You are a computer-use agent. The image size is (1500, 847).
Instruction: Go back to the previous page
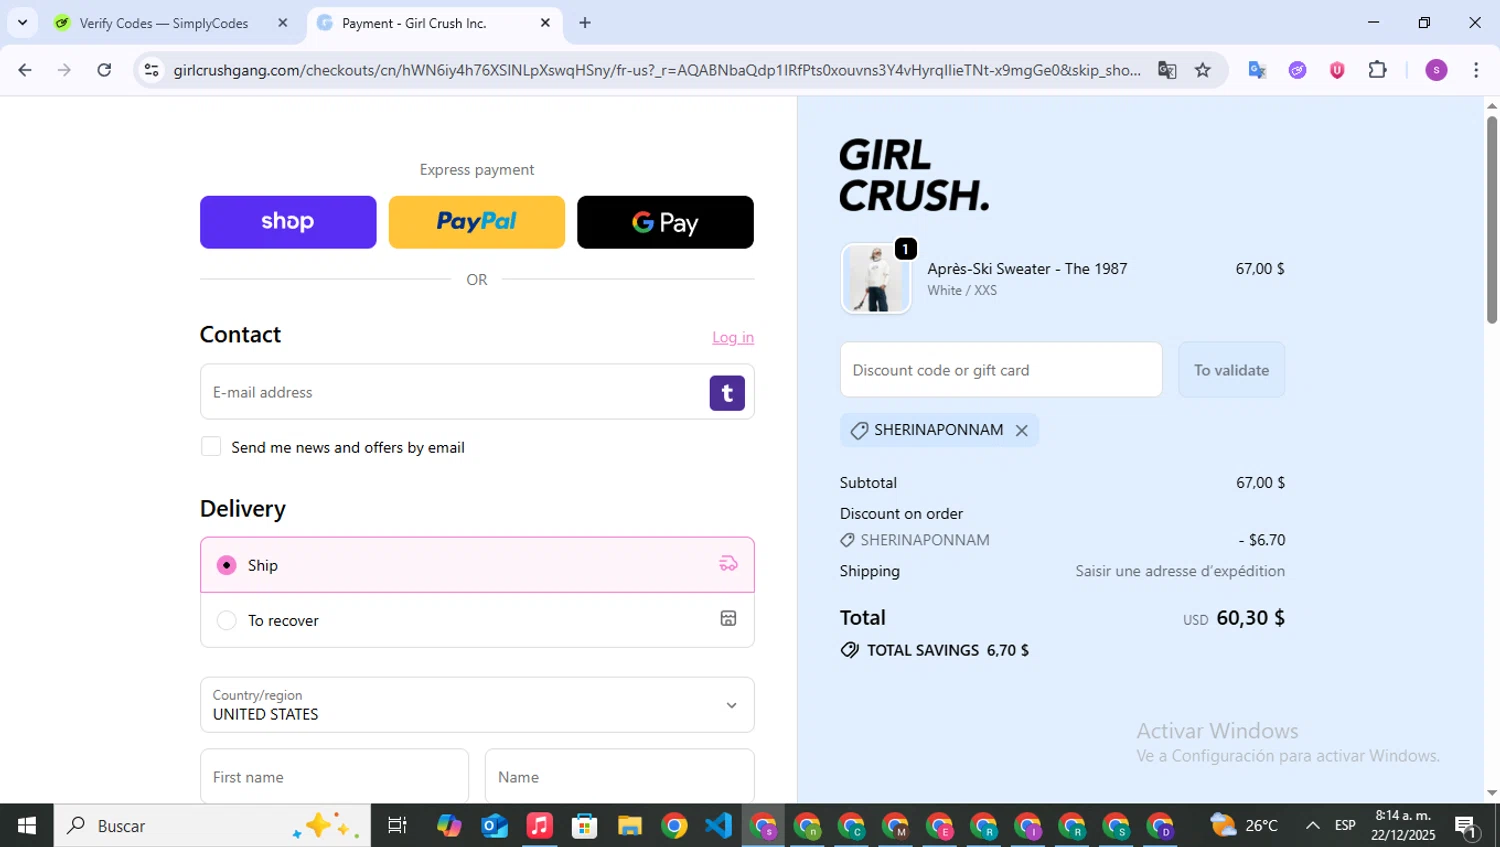25,70
